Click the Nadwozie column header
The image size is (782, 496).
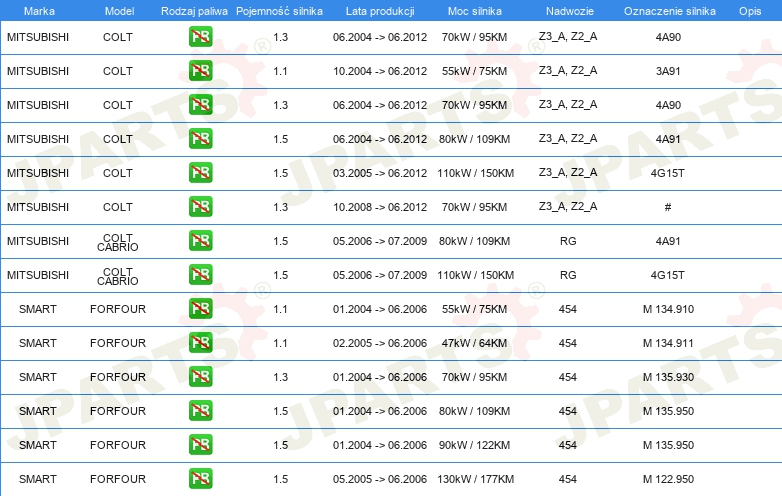coord(570,11)
